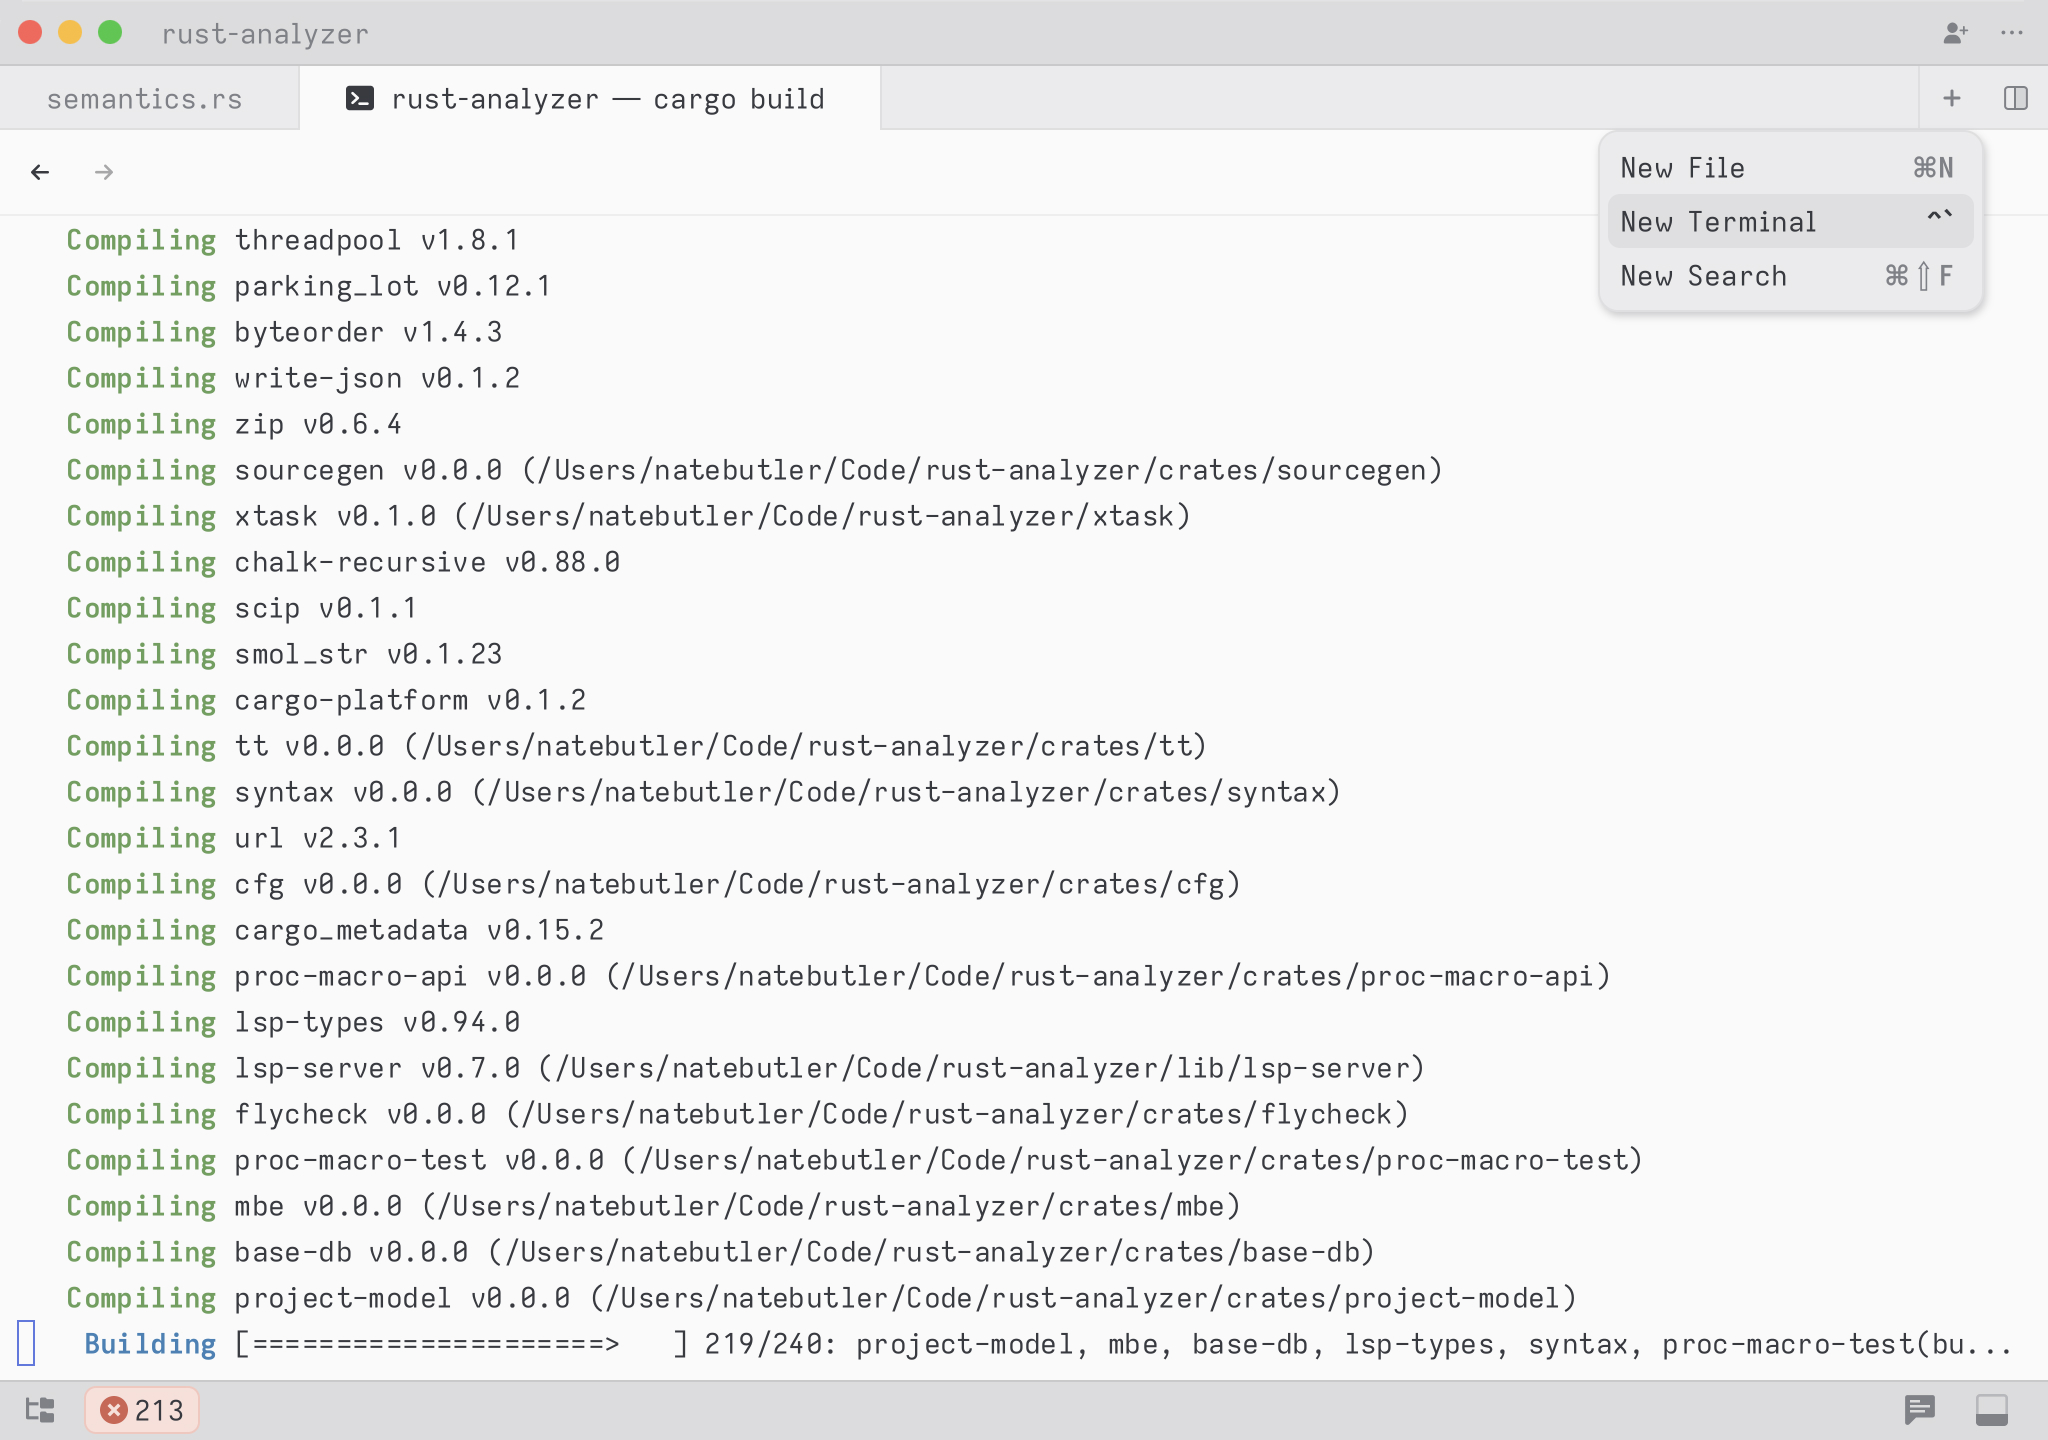The width and height of the screenshot is (2048, 1440).
Task: Open the collaborators add-person icon
Action: [1955, 33]
